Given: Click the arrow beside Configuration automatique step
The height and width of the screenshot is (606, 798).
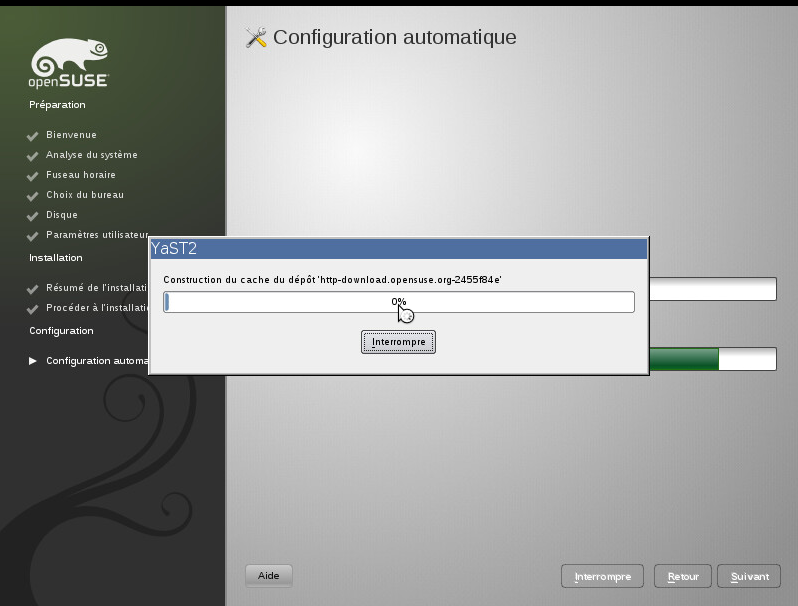Looking at the screenshot, I should click(33, 361).
